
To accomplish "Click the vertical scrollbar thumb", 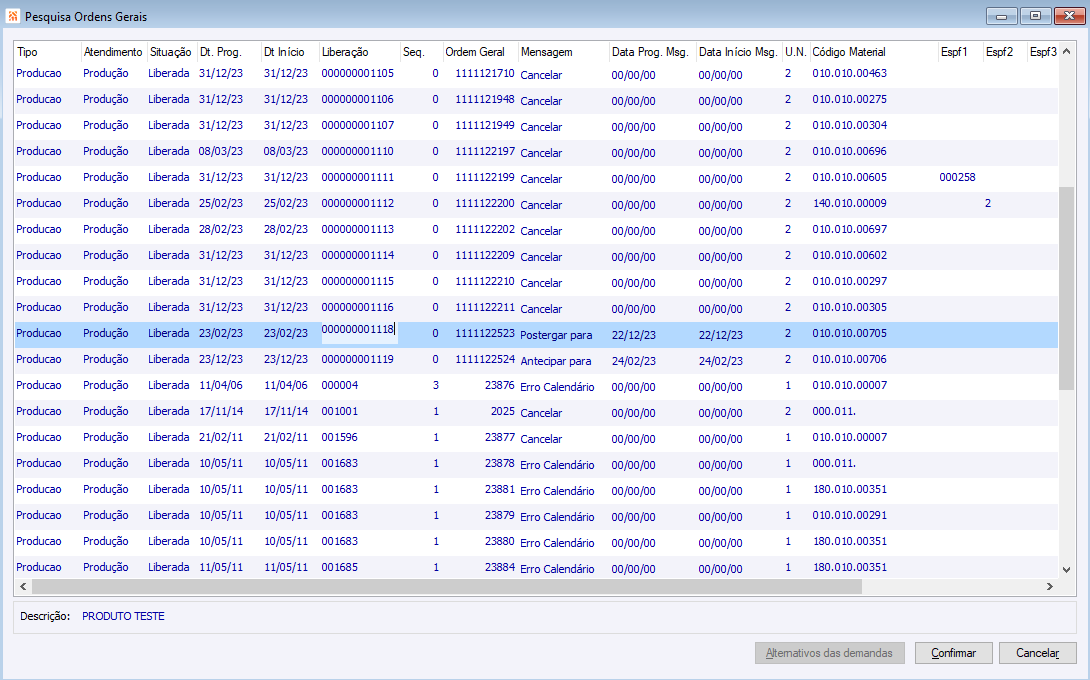I will (x=1066, y=288).
